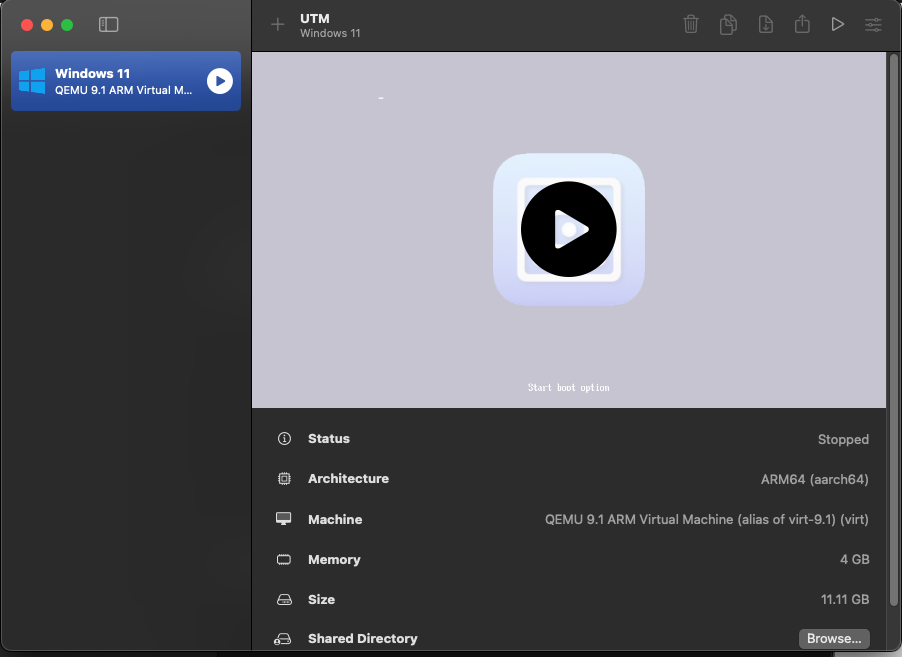Screen dimensions: 902x657
Task: Click the Size disk icon
Action: click(284, 599)
